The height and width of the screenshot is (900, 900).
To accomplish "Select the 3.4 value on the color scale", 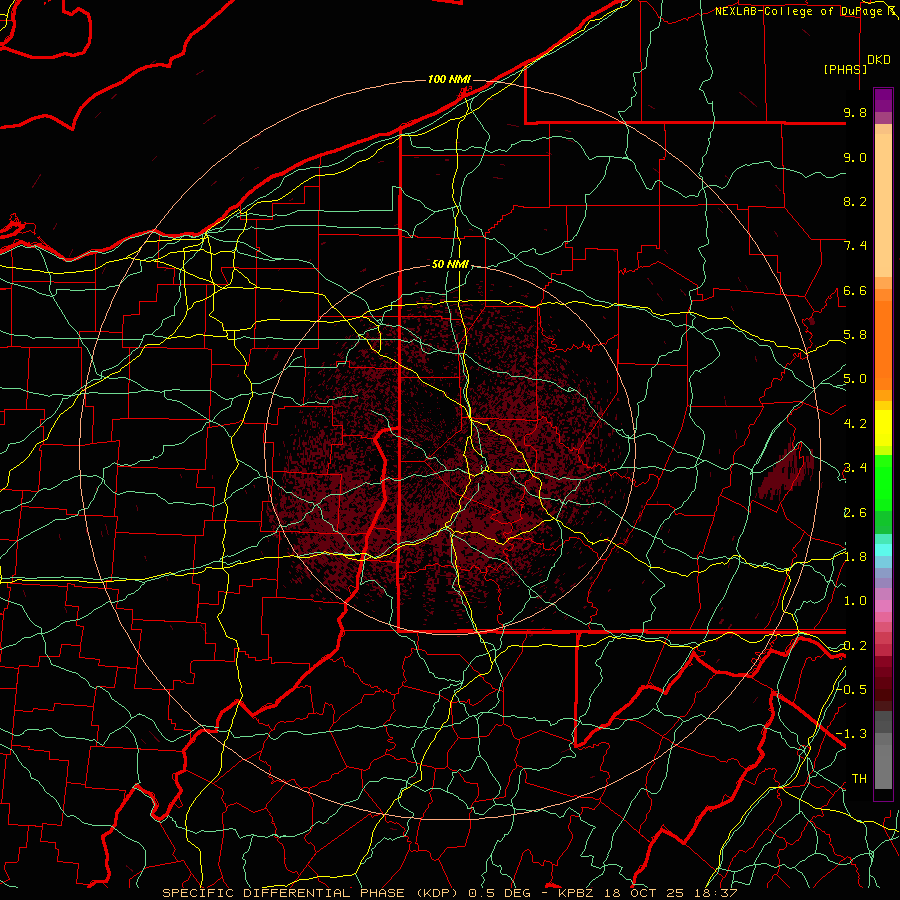I will click(855, 468).
